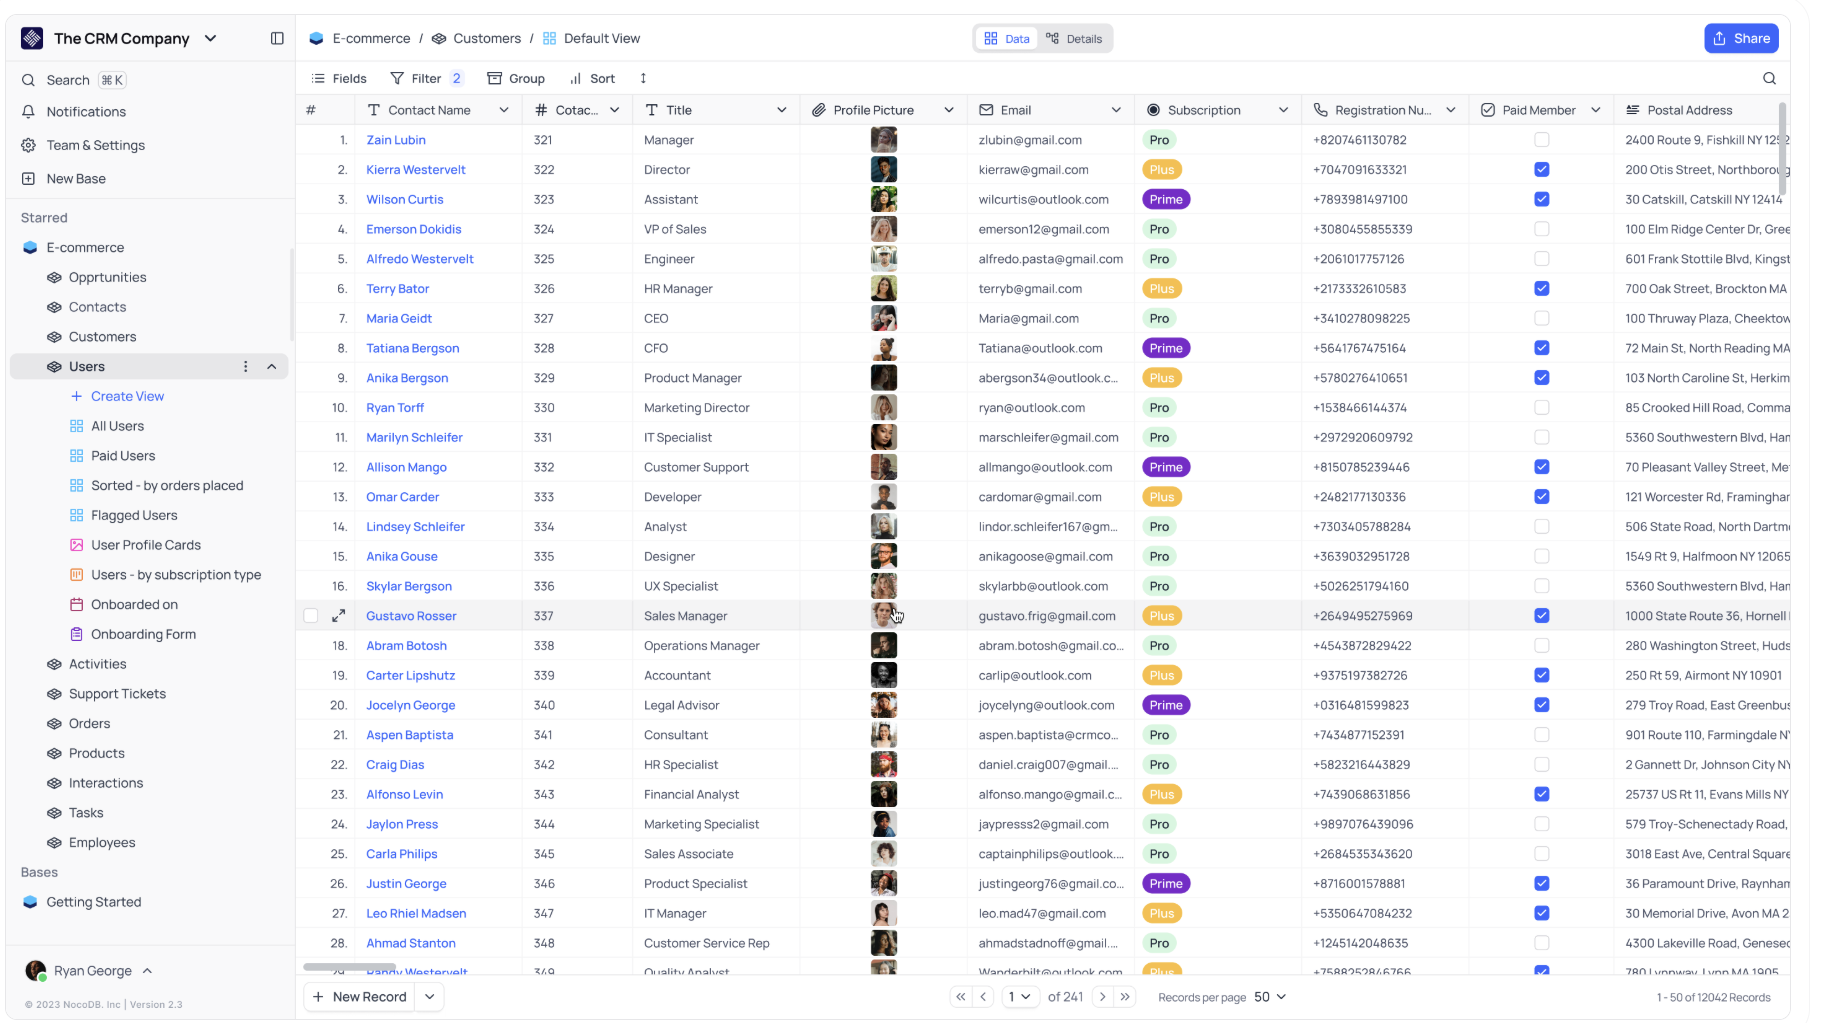The image size is (1831, 1023).
Task: Go to the last page arrow icon
Action: click(x=1125, y=997)
